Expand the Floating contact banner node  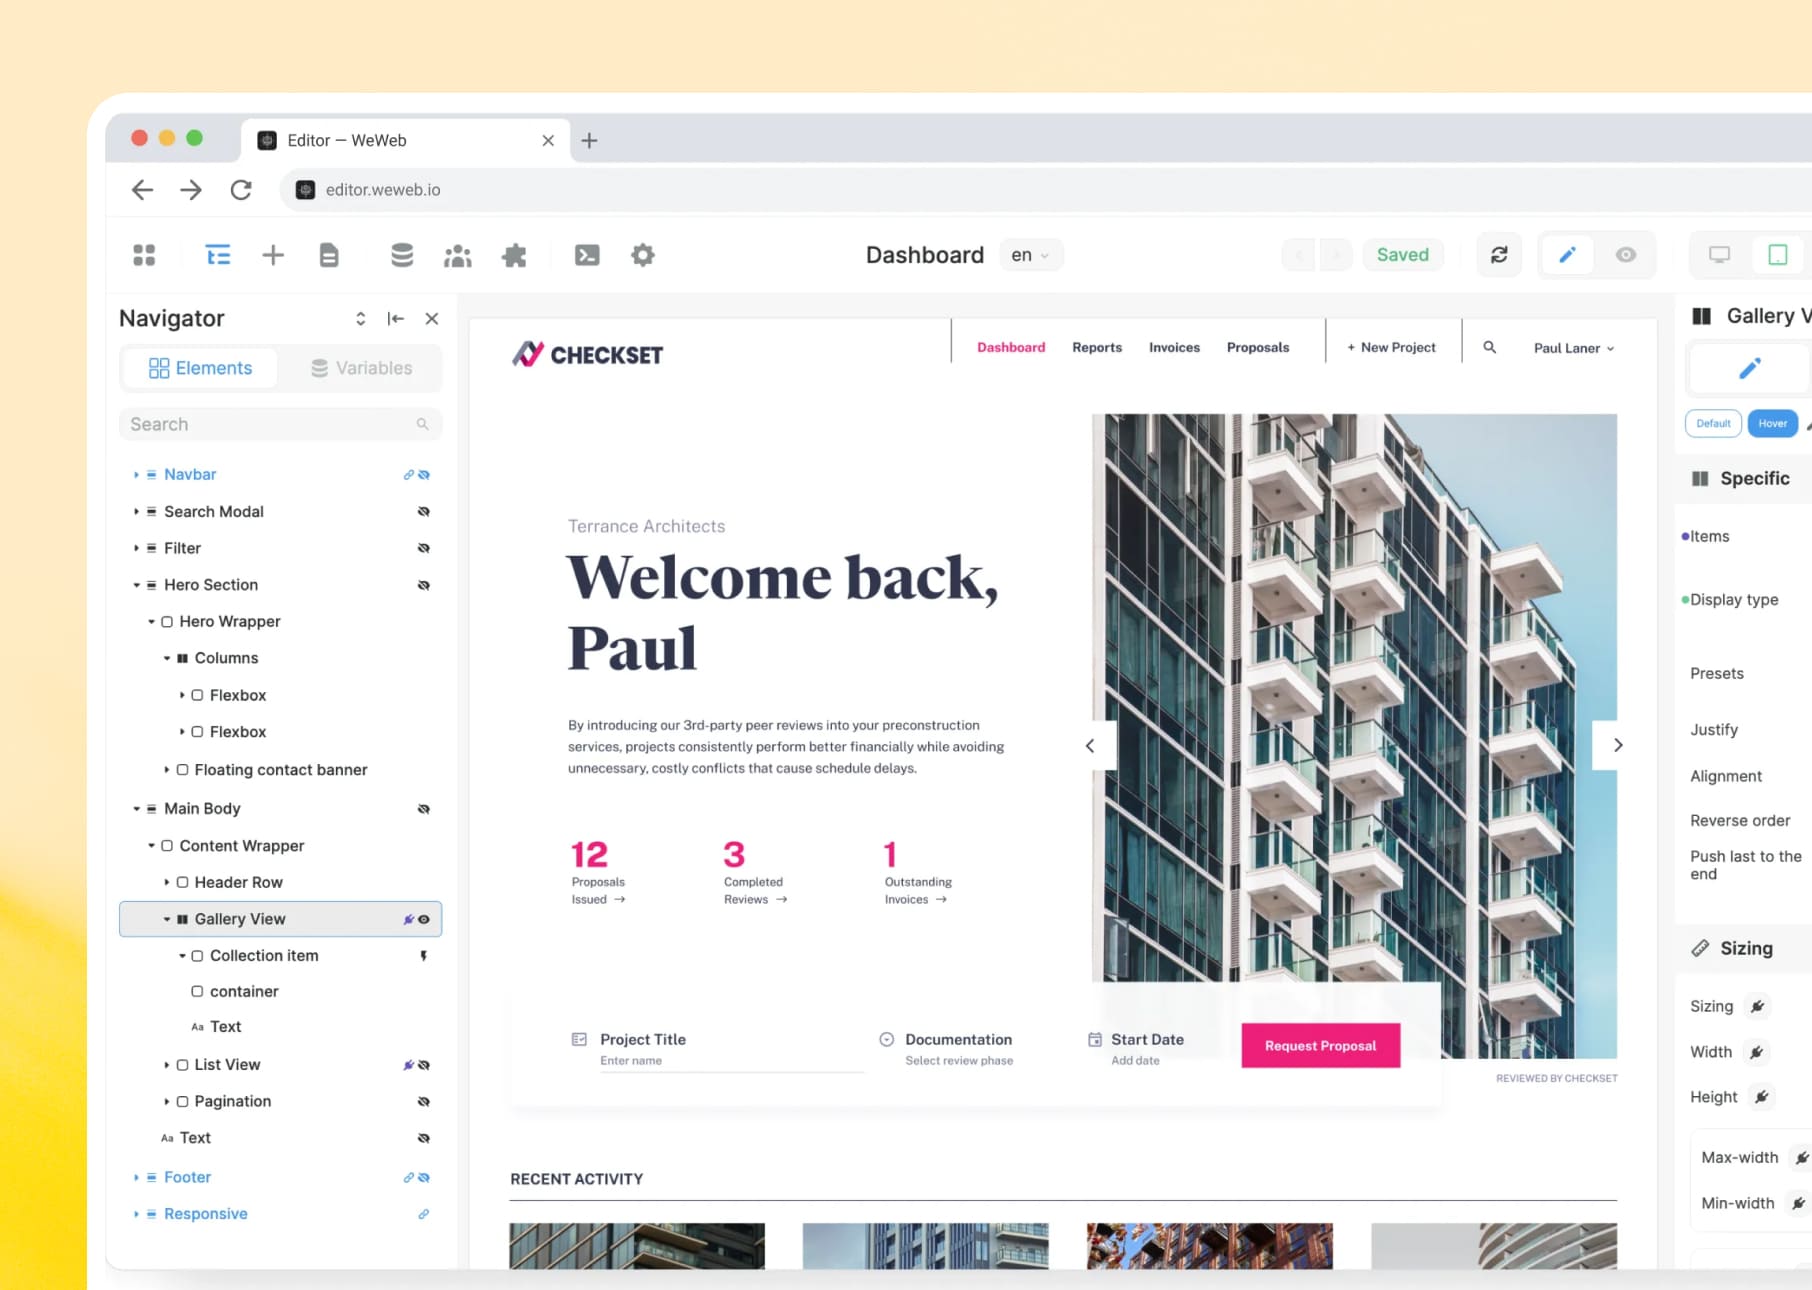coord(167,770)
